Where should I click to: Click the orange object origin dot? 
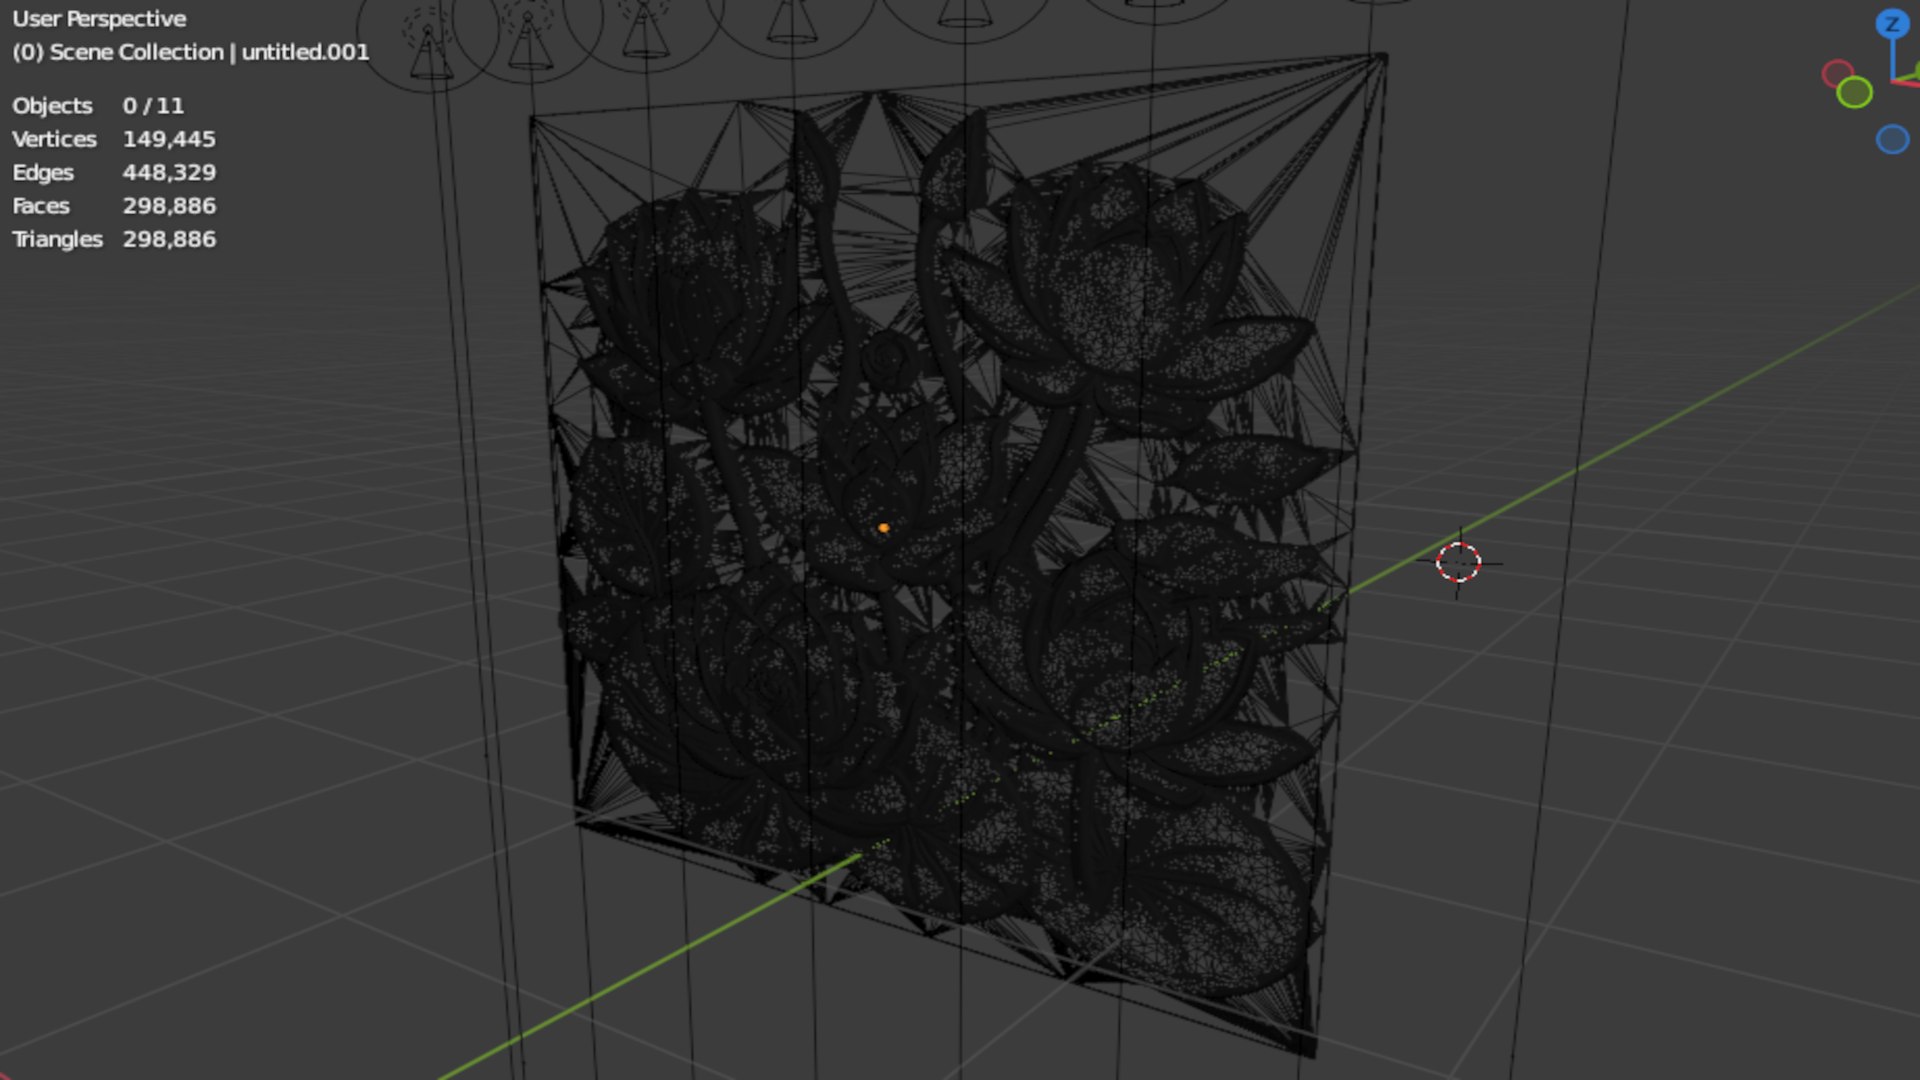(883, 528)
